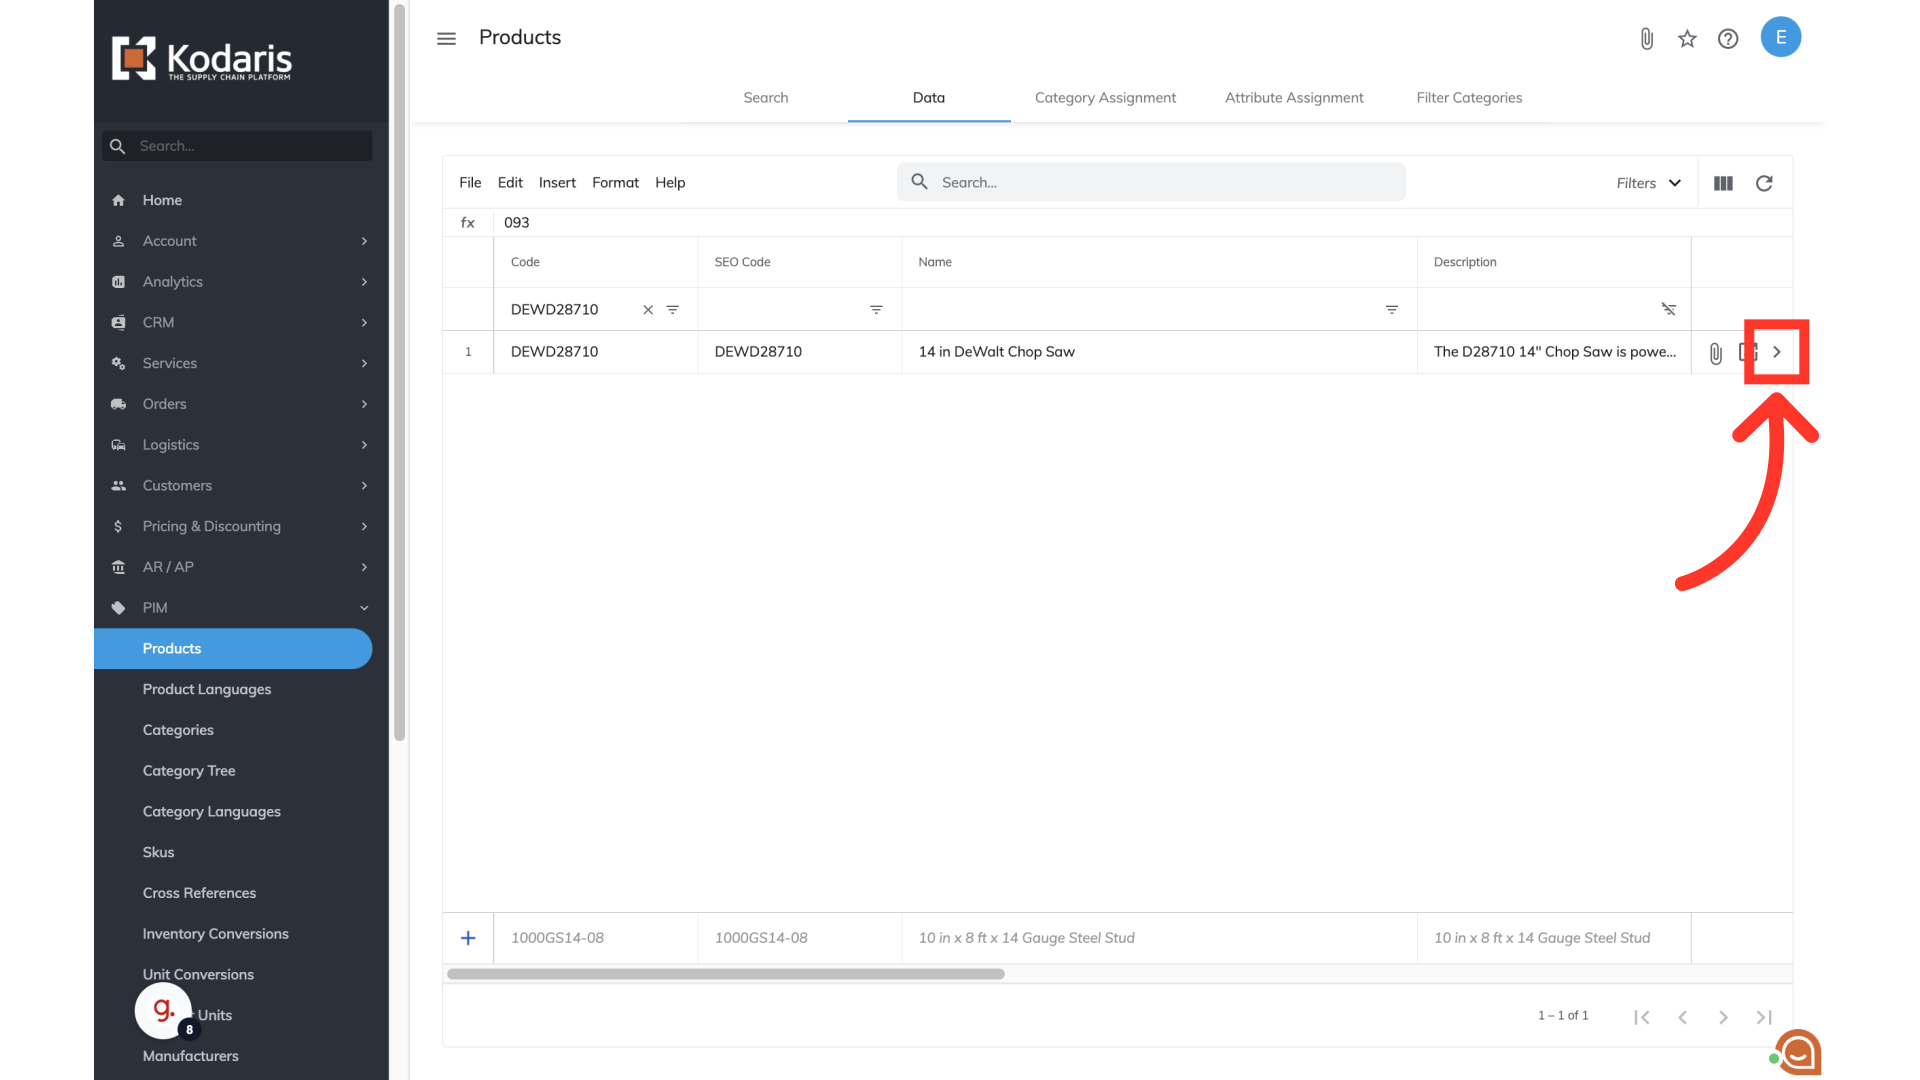Viewport: 1920px width, 1080px height.
Task: Click the hamburger menu icon
Action: [x=446, y=38]
